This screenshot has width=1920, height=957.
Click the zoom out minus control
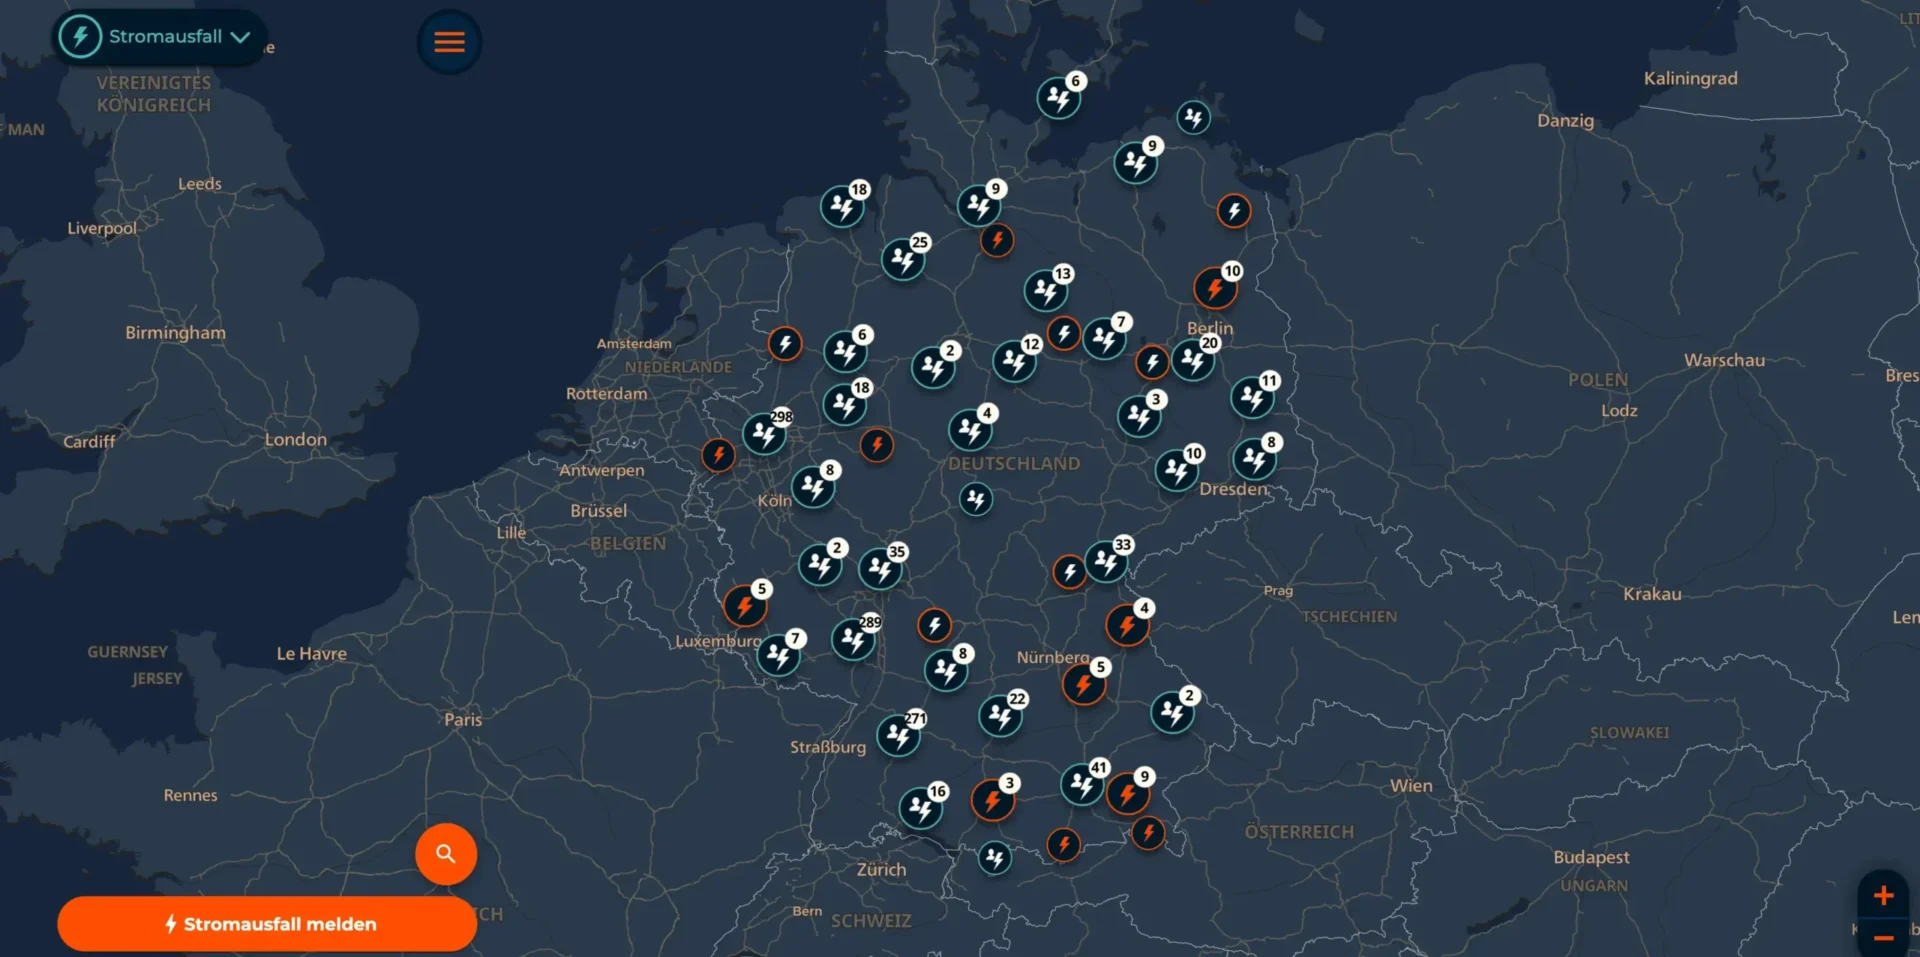tap(1884, 940)
